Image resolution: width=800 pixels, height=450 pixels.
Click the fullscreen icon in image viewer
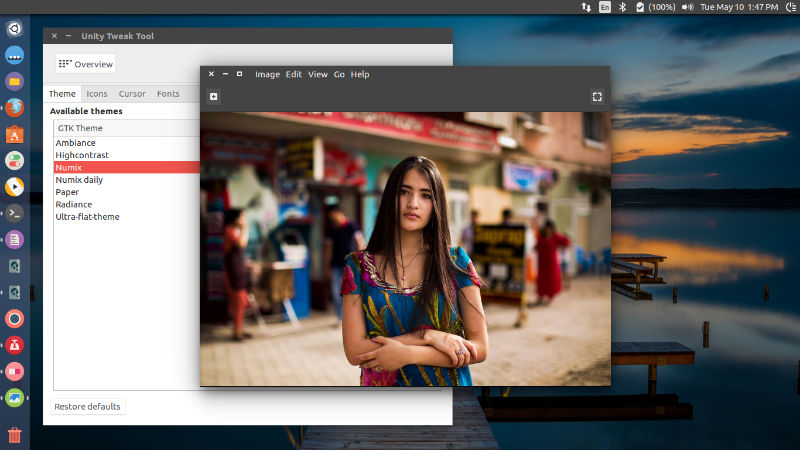tap(596, 97)
